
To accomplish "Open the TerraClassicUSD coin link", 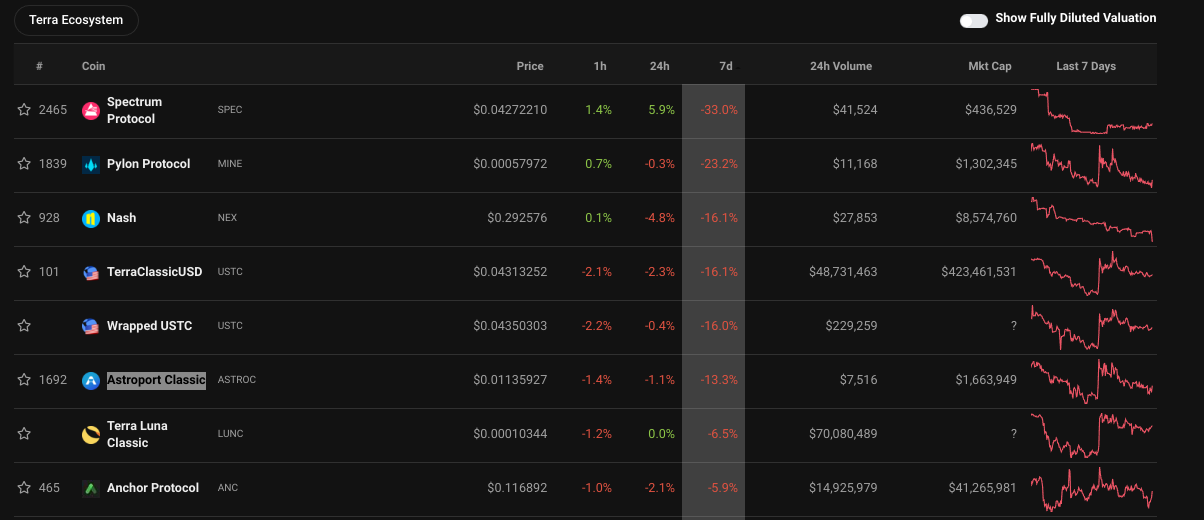I will coord(154,272).
